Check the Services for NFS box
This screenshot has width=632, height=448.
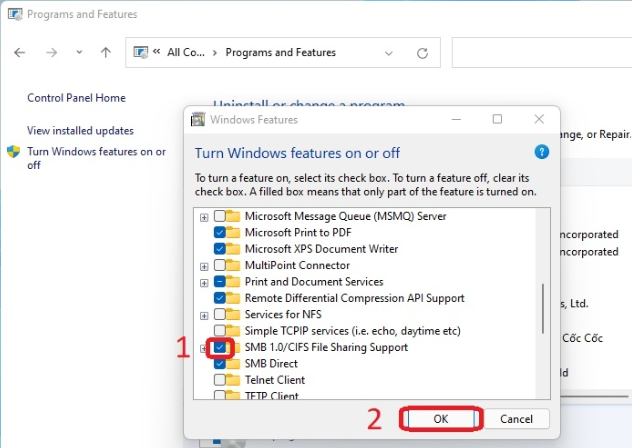(x=220, y=314)
